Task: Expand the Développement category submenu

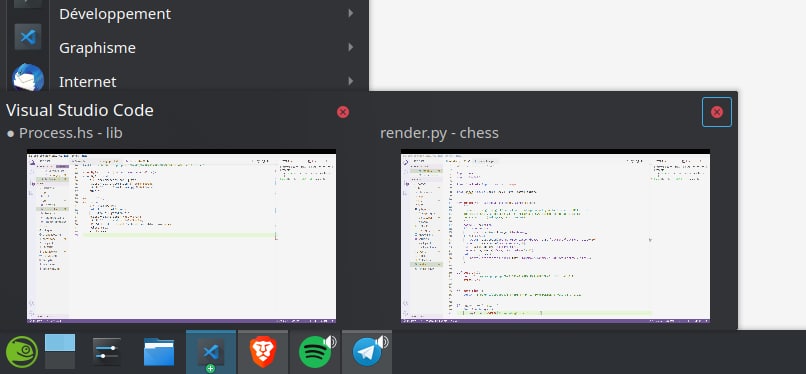Action: [351, 13]
